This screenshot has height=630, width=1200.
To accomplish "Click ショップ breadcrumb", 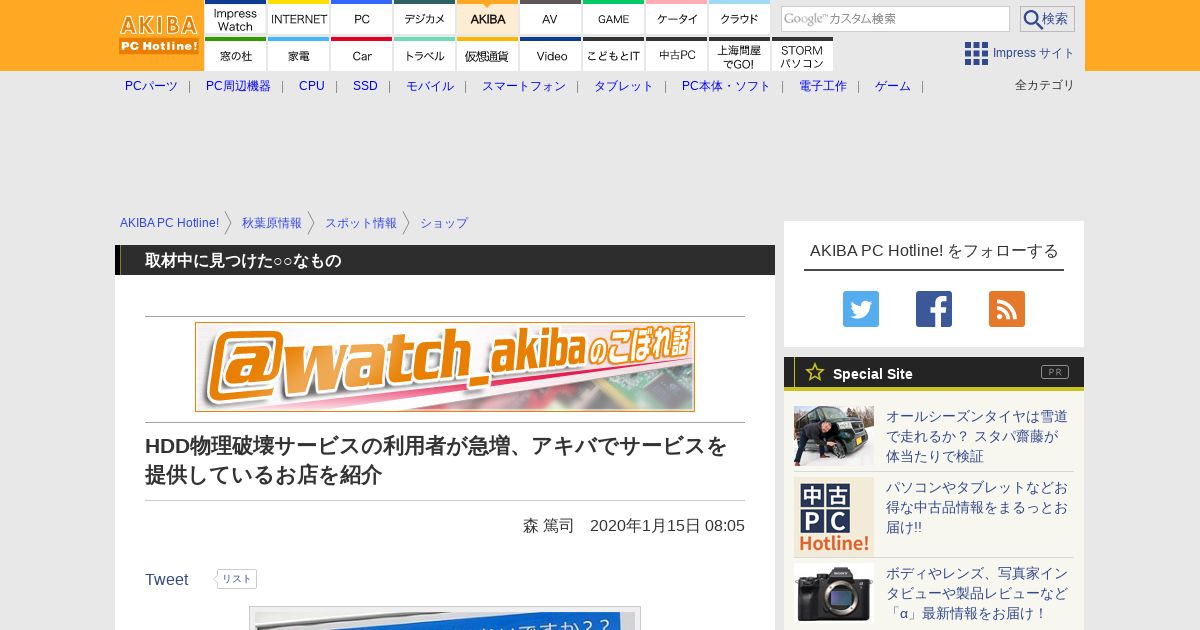I will [x=444, y=223].
